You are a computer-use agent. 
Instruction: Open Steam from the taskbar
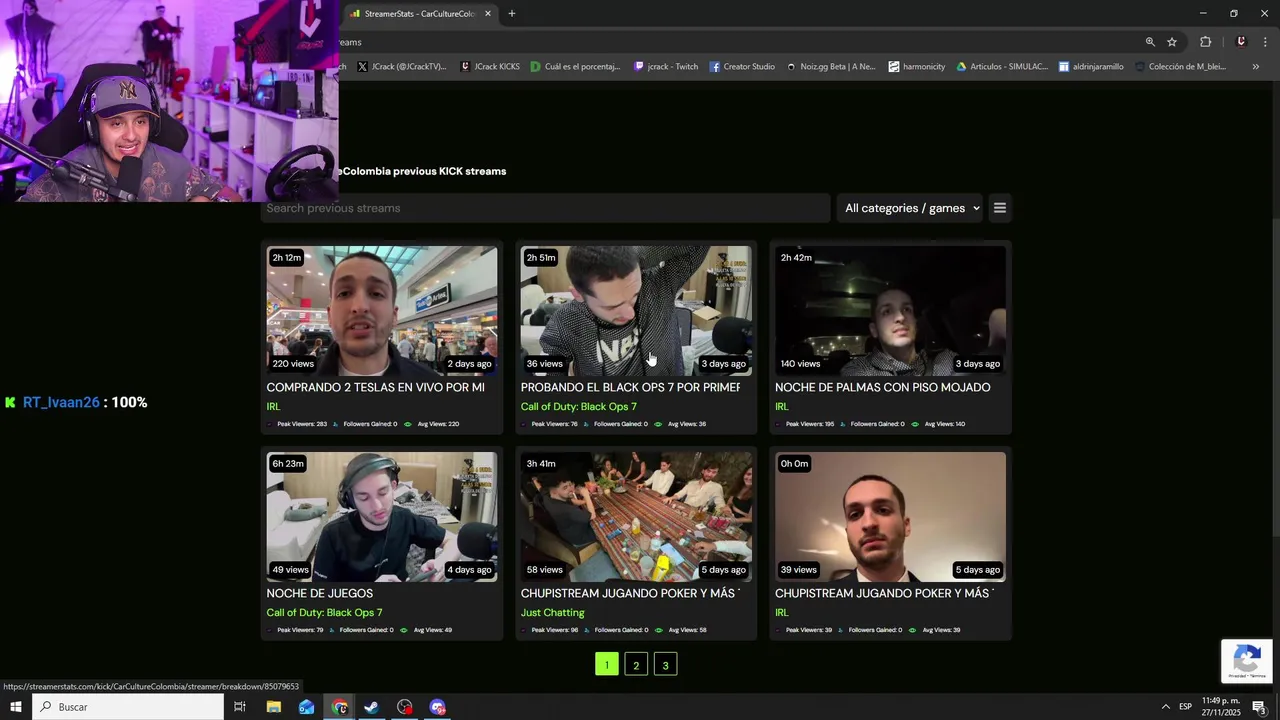click(x=371, y=707)
